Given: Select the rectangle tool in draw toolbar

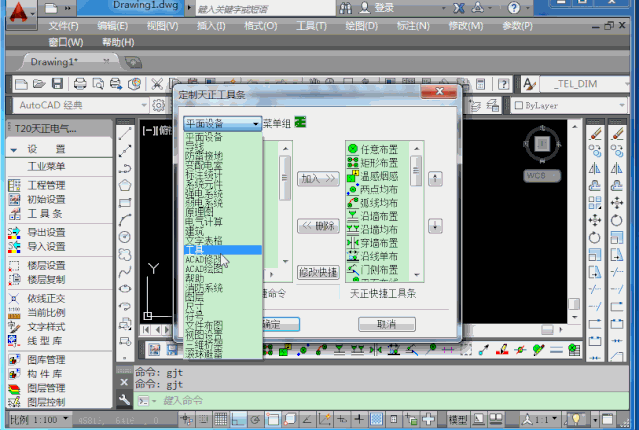Looking at the screenshot, I should pyautogui.click(x=125, y=203).
